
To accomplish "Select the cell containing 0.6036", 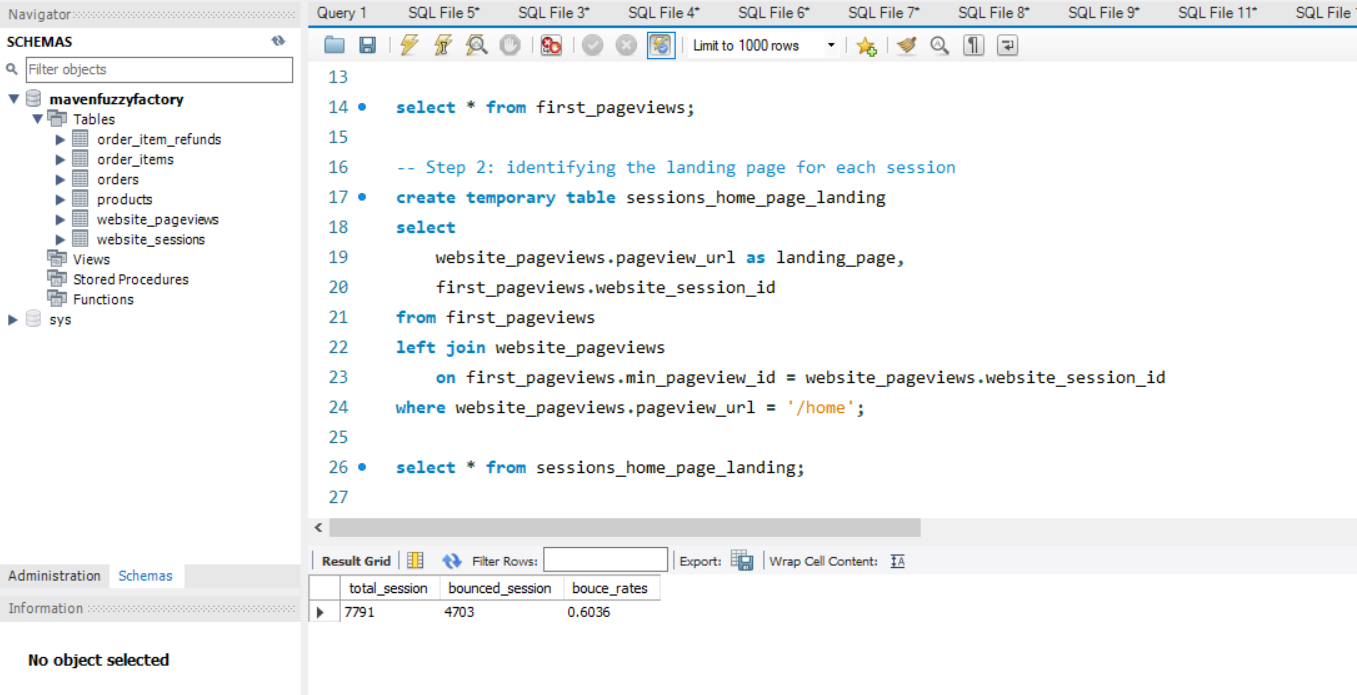I will click(610, 611).
